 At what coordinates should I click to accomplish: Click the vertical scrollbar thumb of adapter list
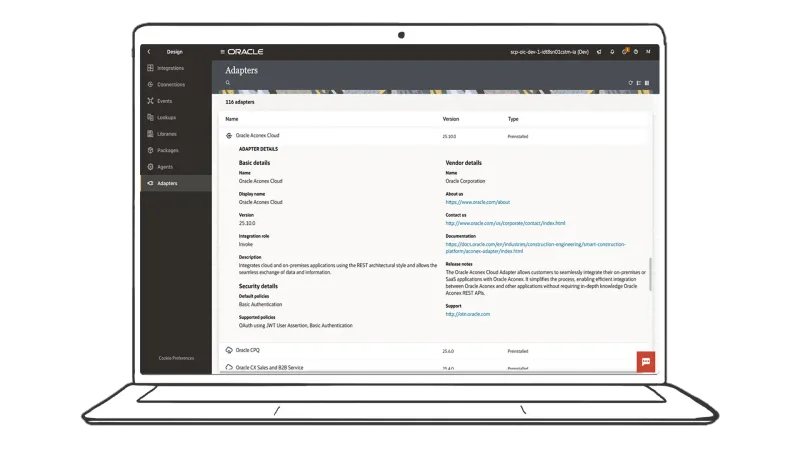click(x=650, y=274)
